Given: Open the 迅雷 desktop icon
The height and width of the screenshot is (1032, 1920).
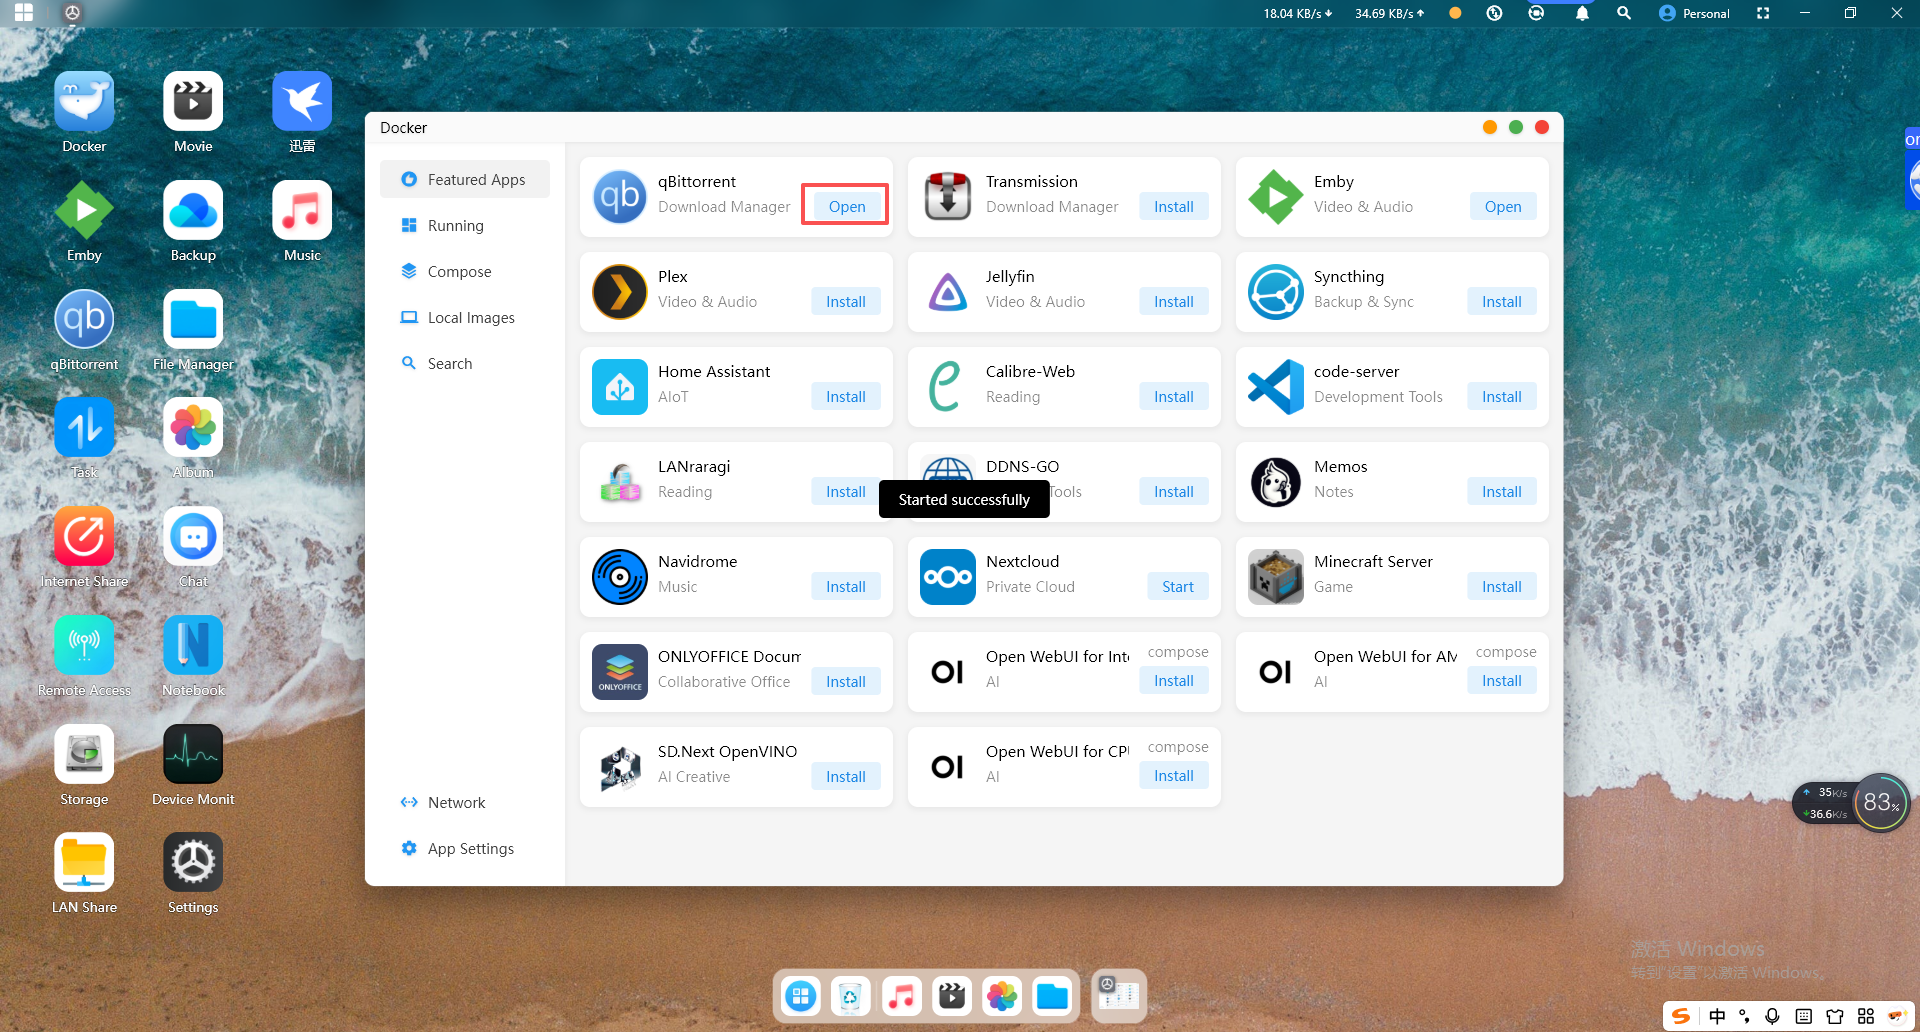Looking at the screenshot, I should click(302, 101).
